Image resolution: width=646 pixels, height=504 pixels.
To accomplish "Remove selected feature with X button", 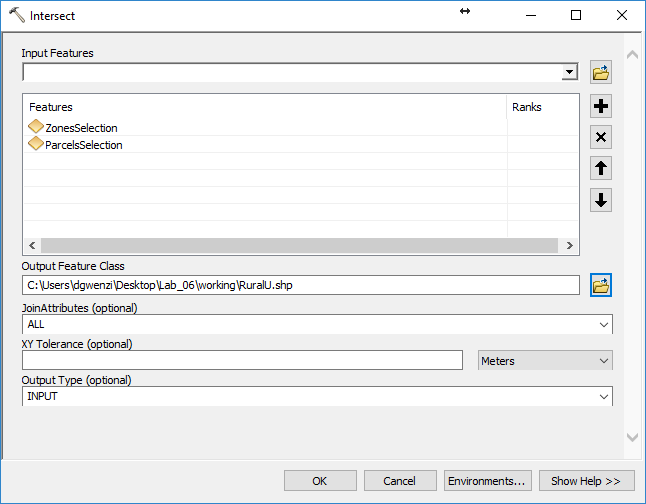I will point(601,138).
